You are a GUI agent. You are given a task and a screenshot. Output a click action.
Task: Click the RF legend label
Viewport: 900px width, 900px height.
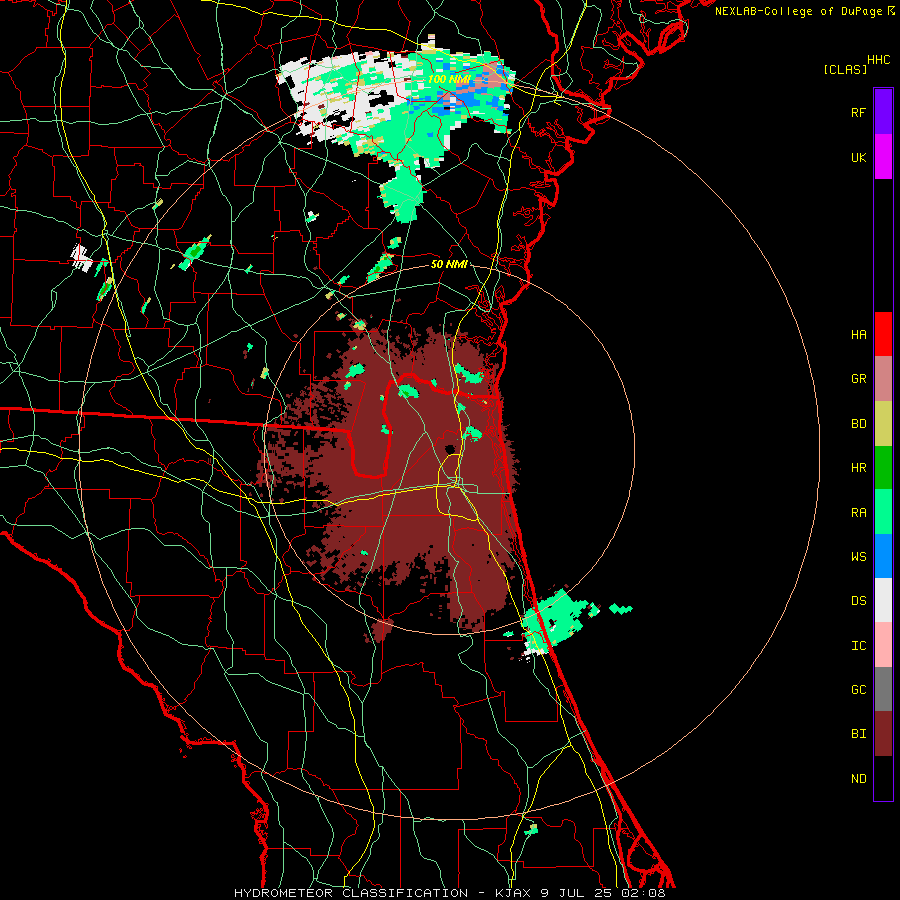pyautogui.click(x=858, y=112)
